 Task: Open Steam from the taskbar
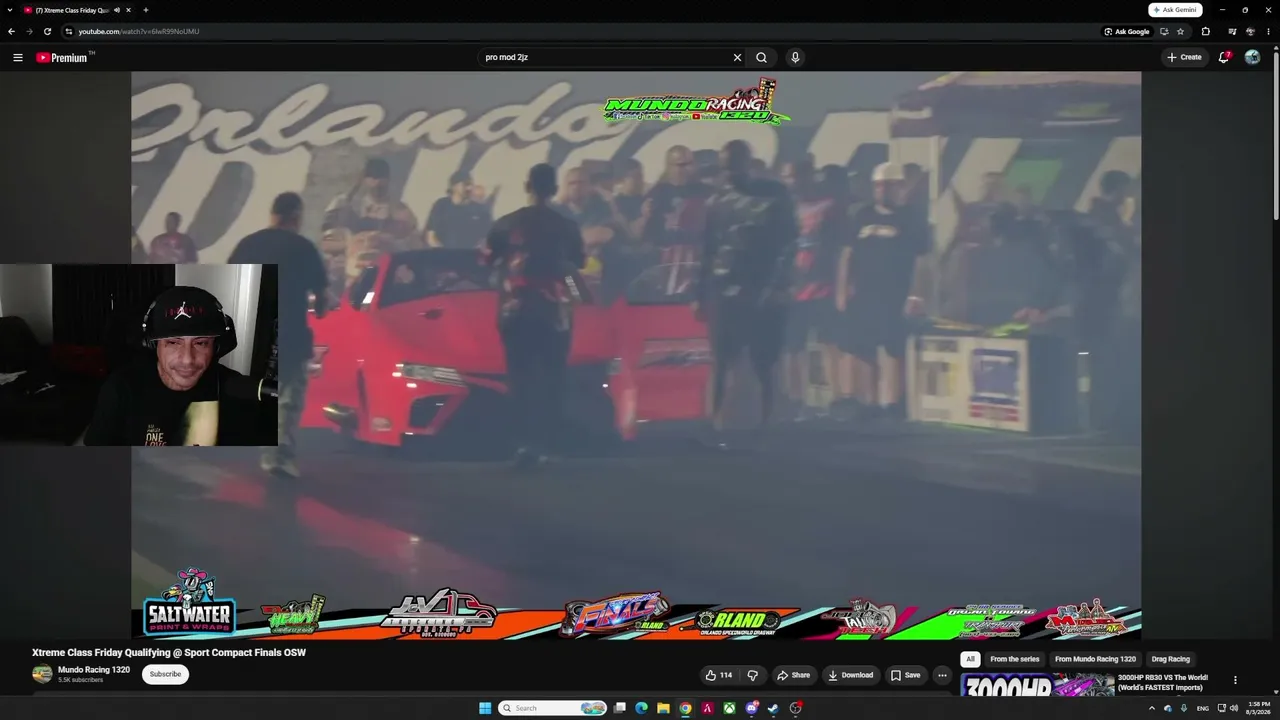[x=773, y=708]
